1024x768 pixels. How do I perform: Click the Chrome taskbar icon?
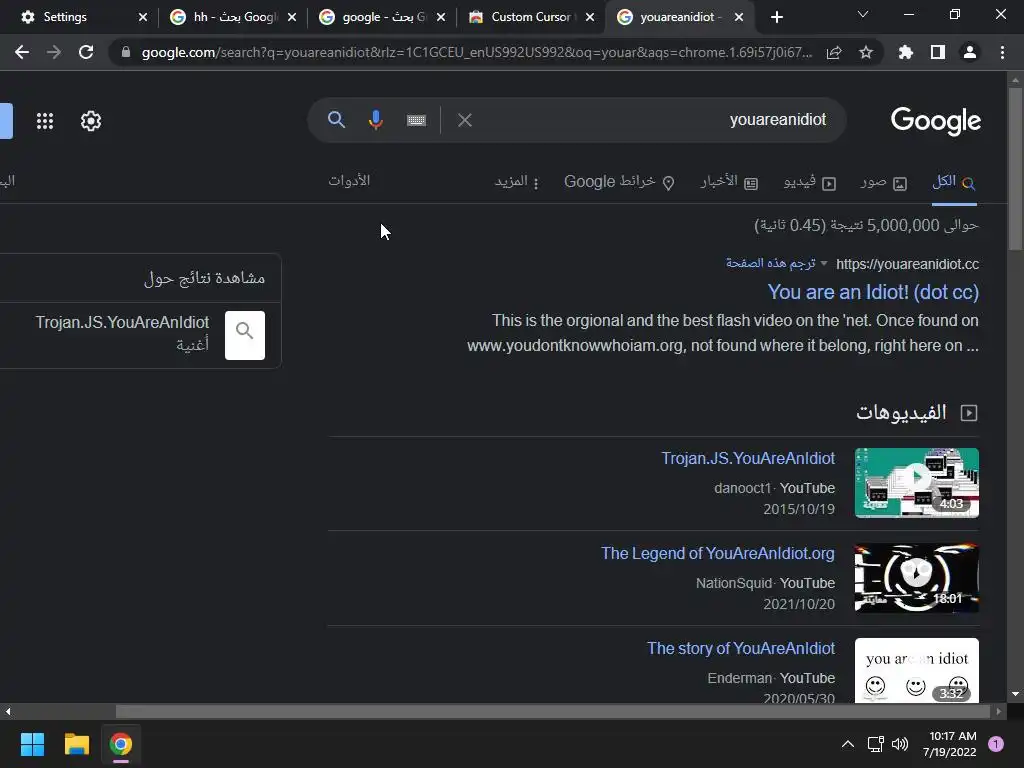coord(121,744)
